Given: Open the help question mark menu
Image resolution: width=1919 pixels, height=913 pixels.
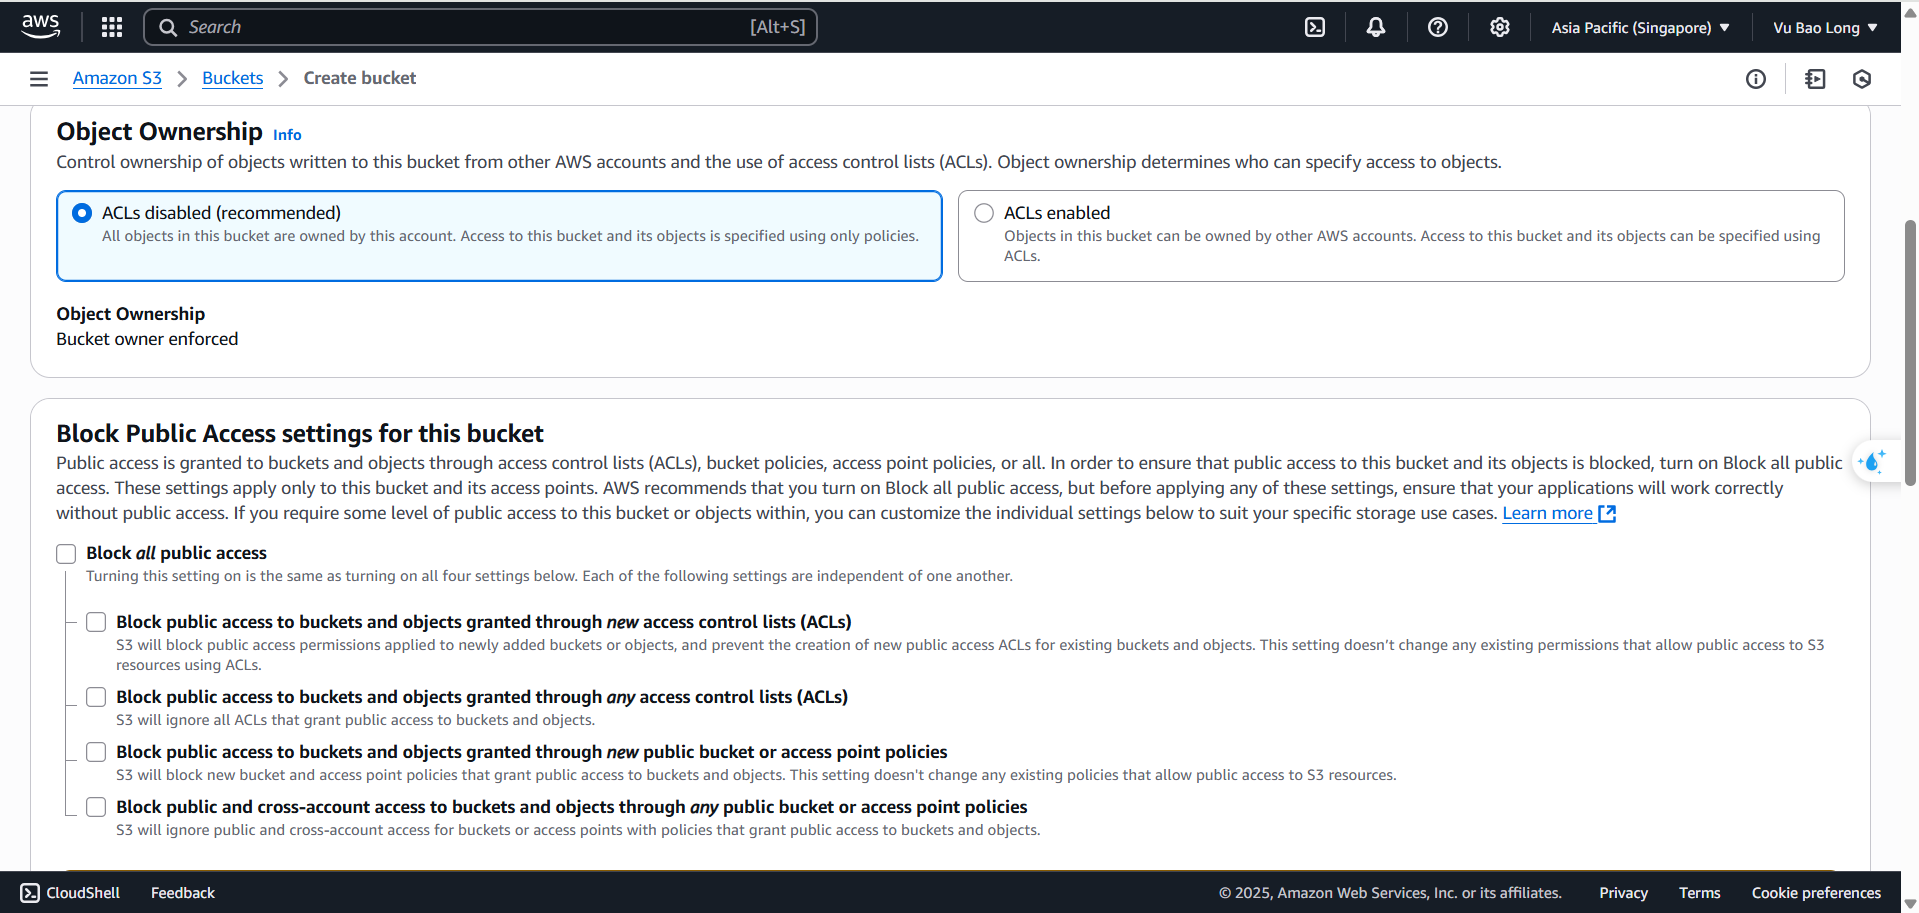Looking at the screenshot, I should tap(1438, 27).
